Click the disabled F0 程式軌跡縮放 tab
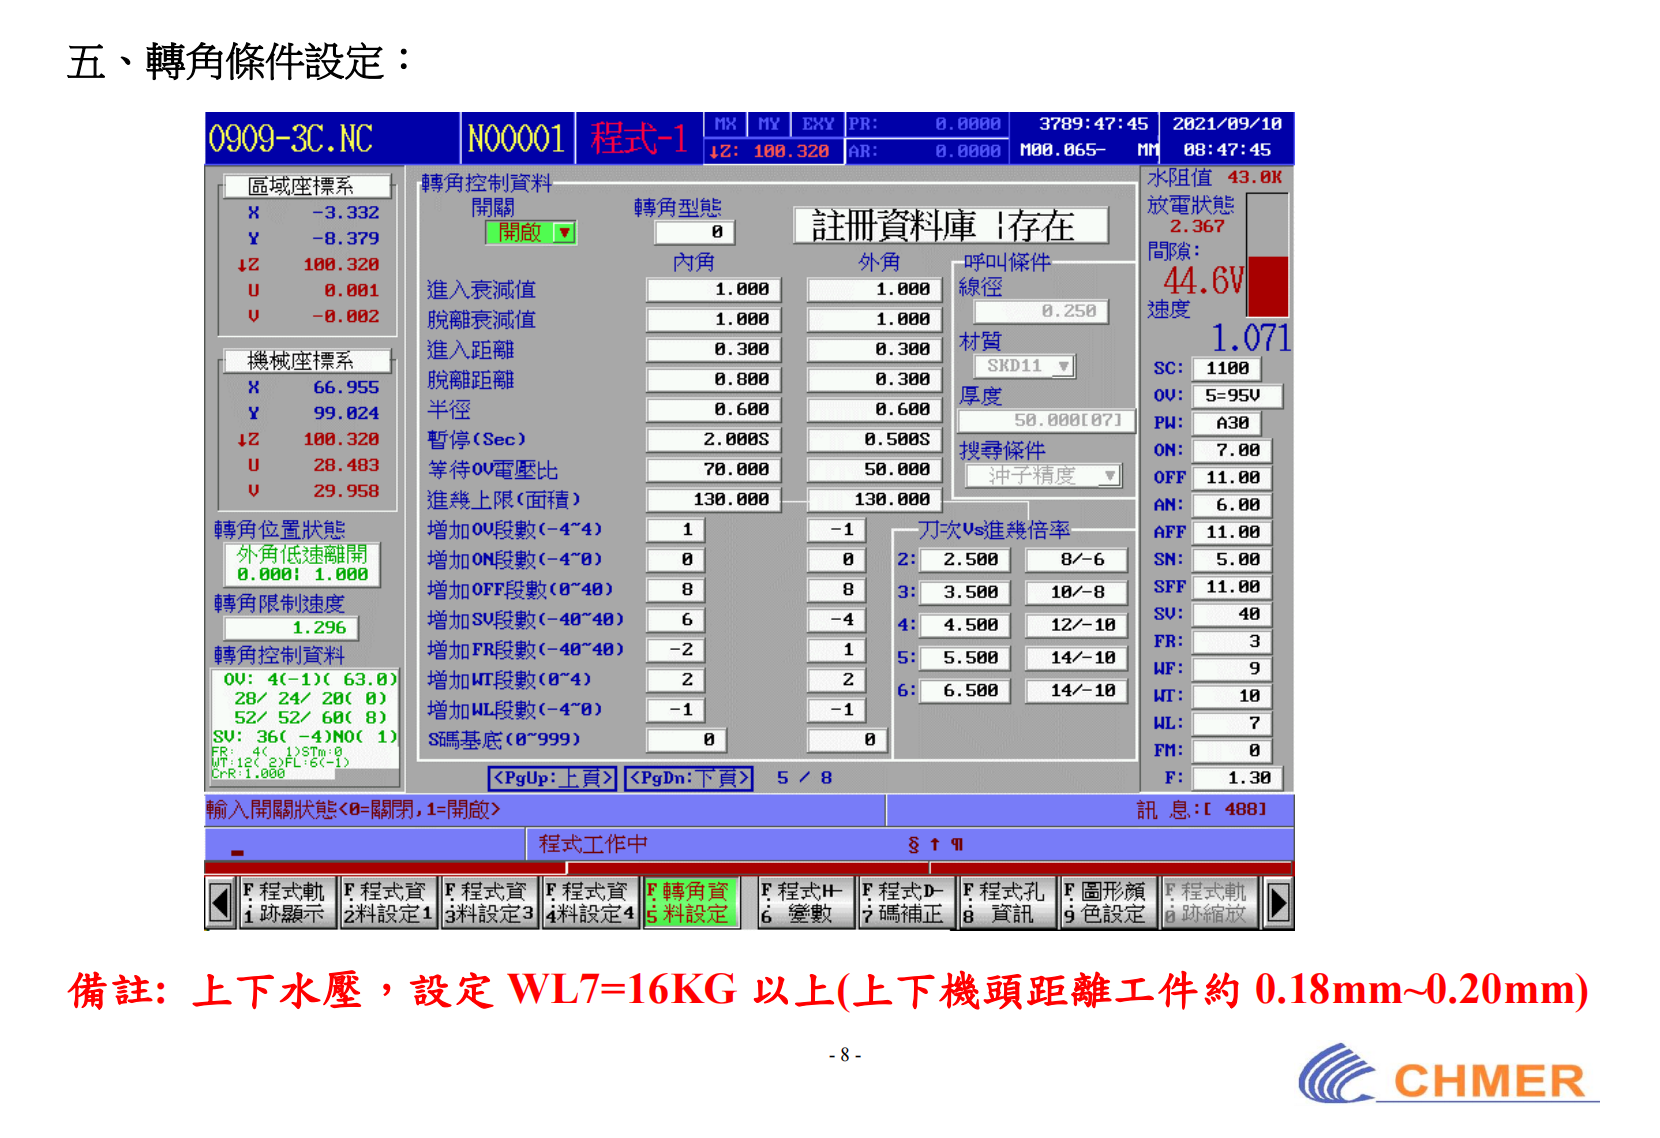The image size is (1660, 1138). pos(1209,903)
